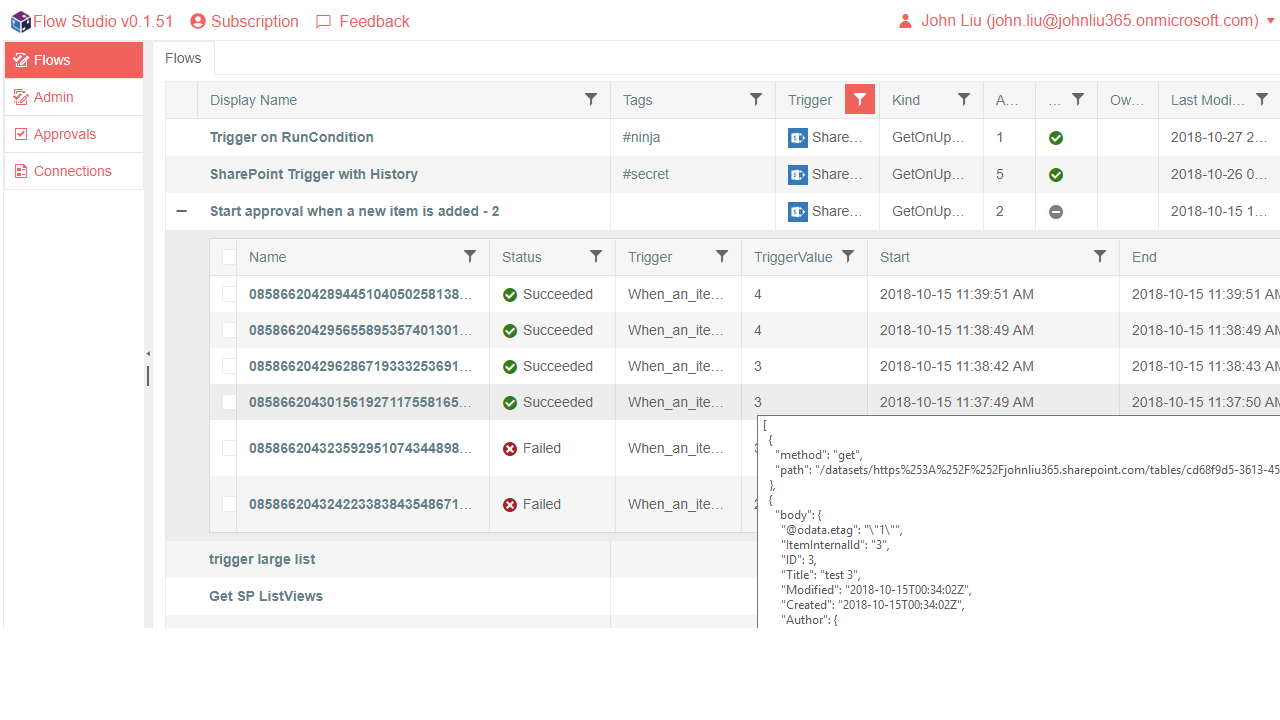Check the failed run 085866204323592951074344898
The height and width of the screenshot is (720, 1280).
point(229,448)
